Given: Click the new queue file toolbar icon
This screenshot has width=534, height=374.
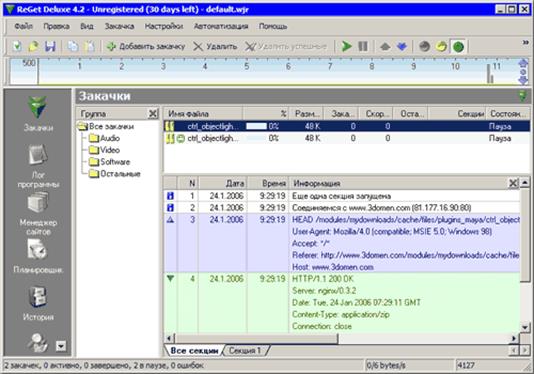Looking at the screenshot, I should (x=17, y=46).
